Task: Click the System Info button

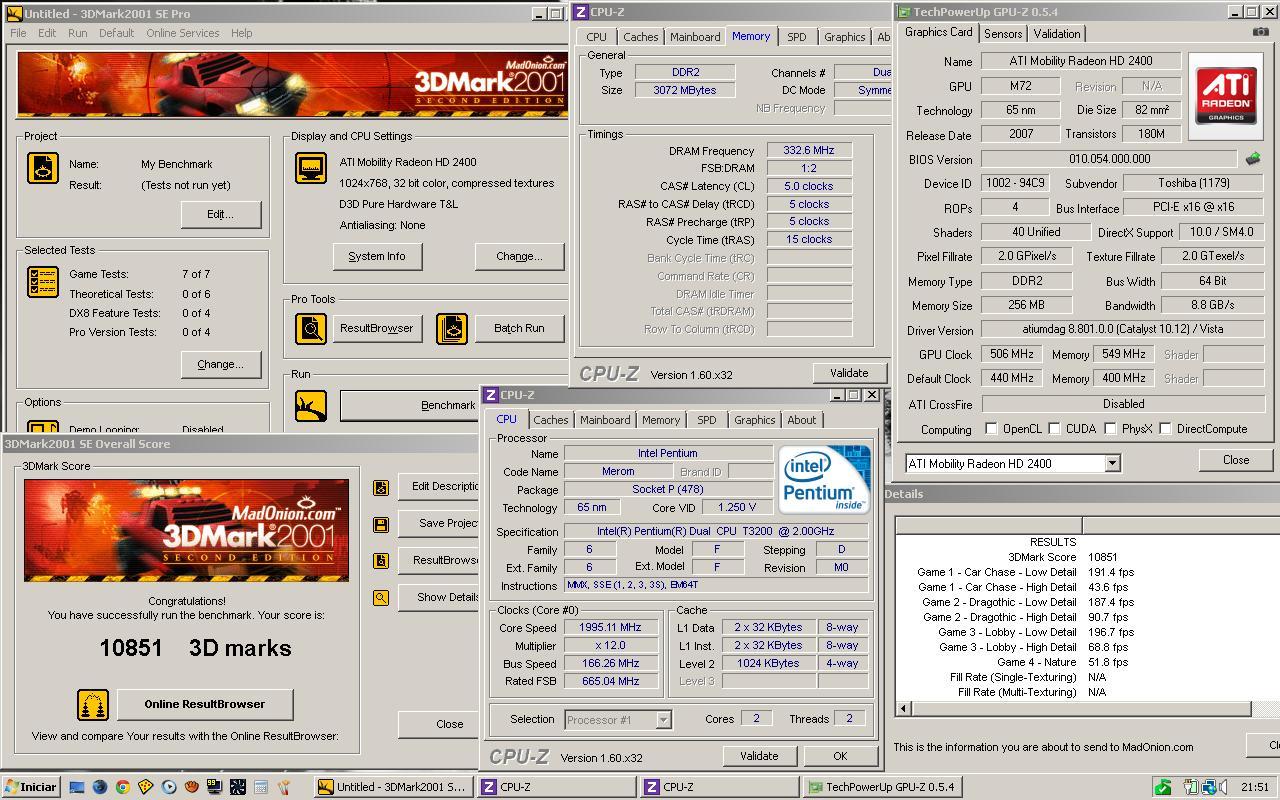Action: pos(377,256)
